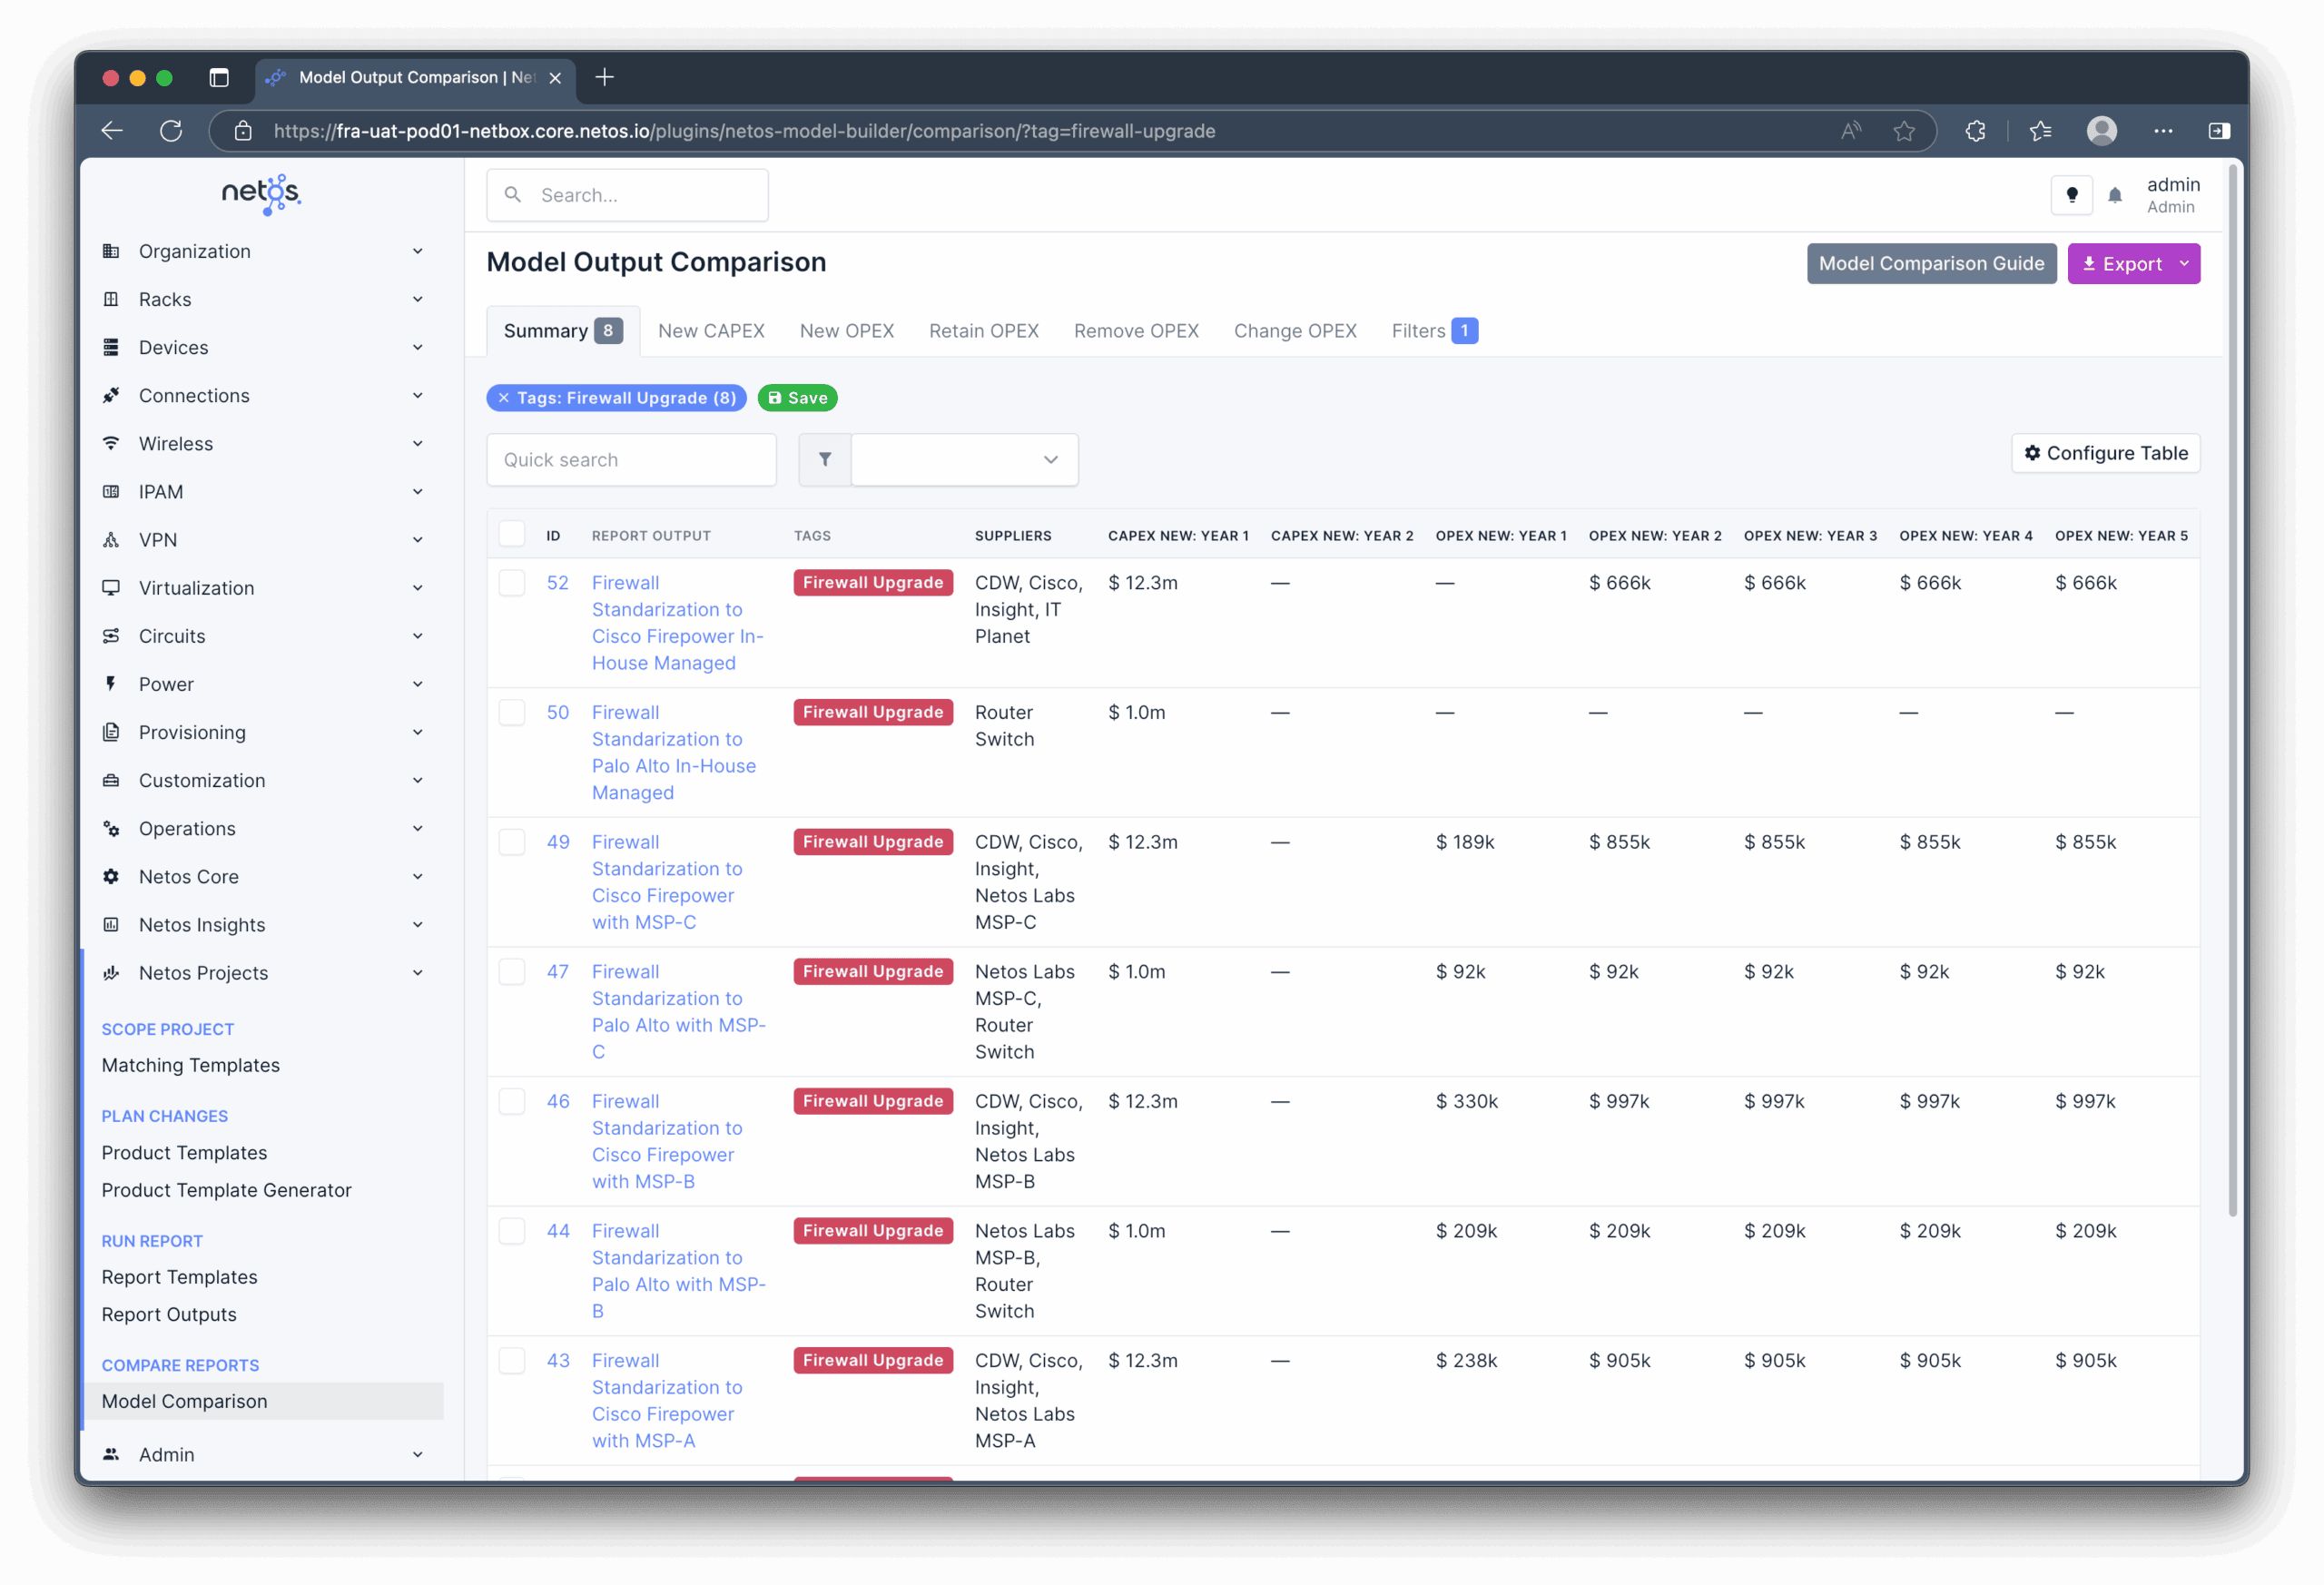2324x1585 pixels.
Task: Open the Filters tab
Action: pos(1434,331)
